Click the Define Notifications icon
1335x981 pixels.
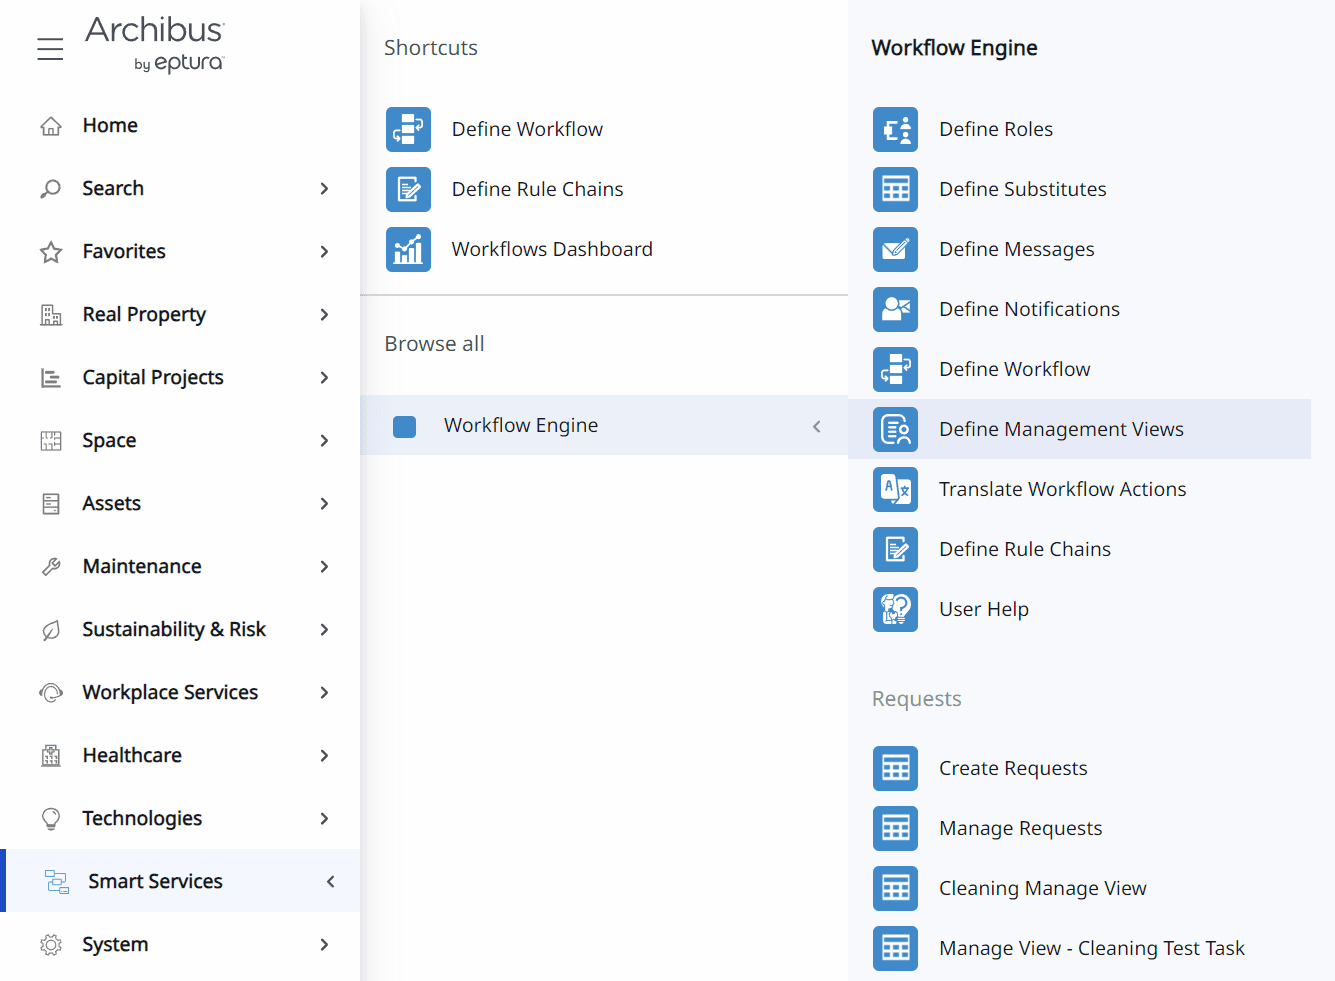tap(895, 309)
